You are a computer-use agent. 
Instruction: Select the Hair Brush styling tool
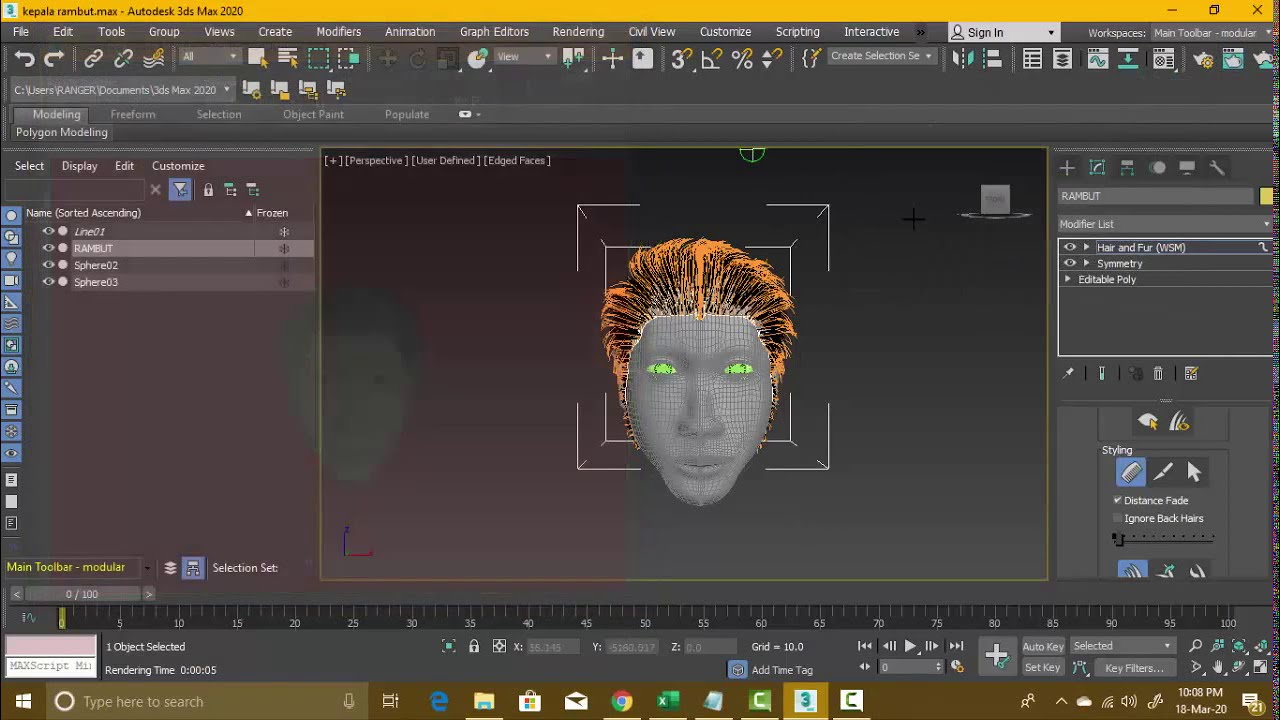click(1131, 473)
